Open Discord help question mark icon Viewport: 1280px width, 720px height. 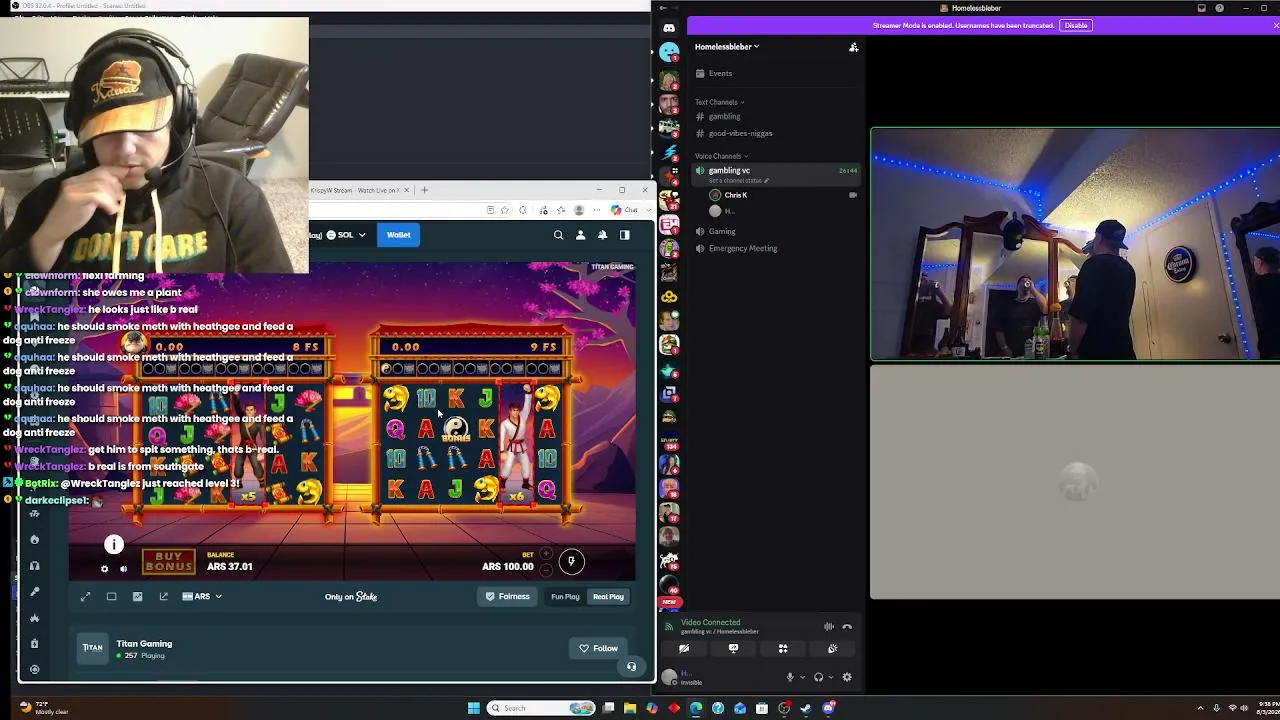[1219, 8]
